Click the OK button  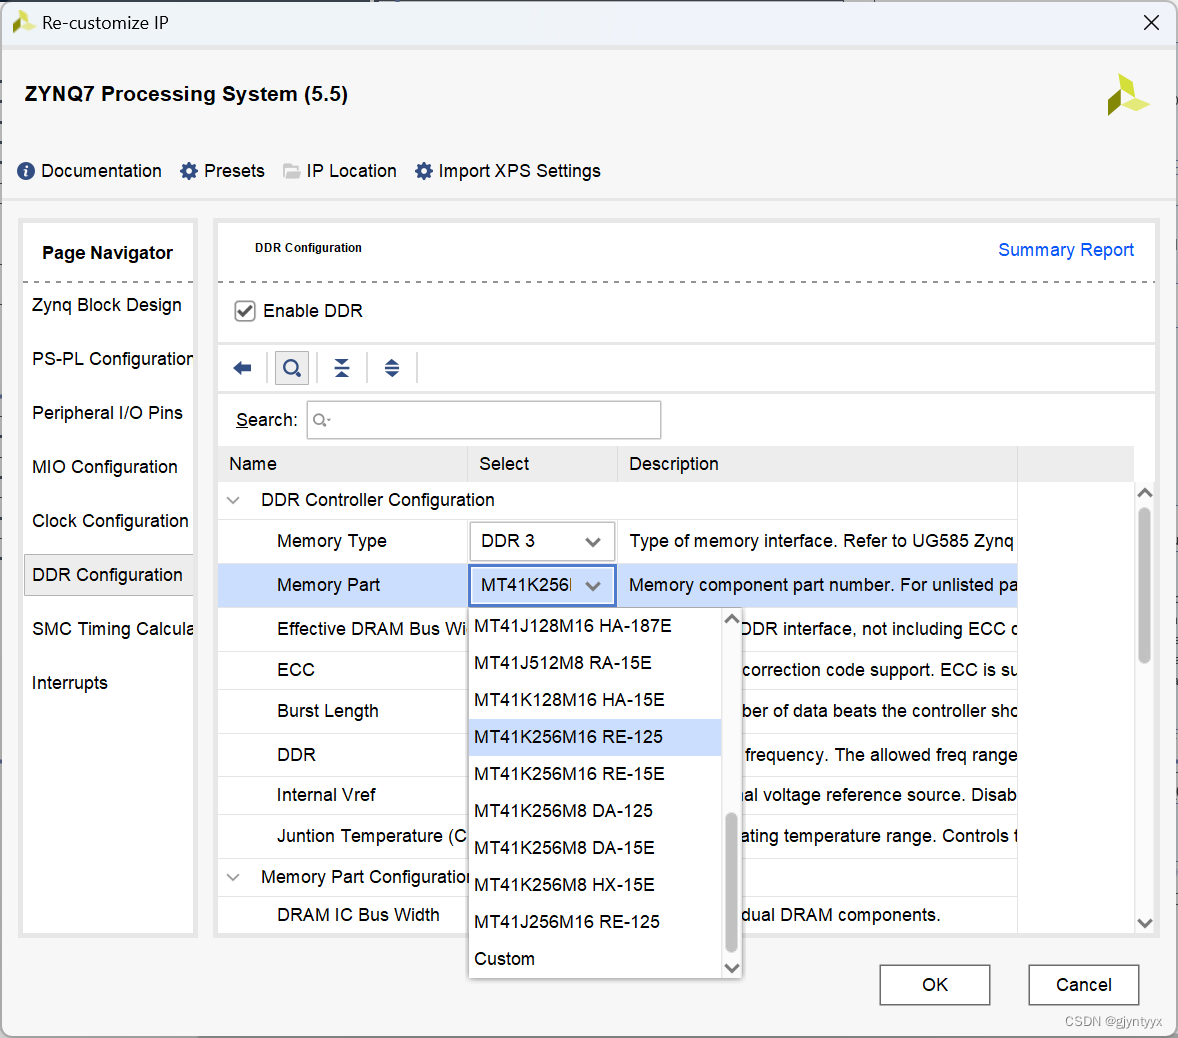(935, 985)
